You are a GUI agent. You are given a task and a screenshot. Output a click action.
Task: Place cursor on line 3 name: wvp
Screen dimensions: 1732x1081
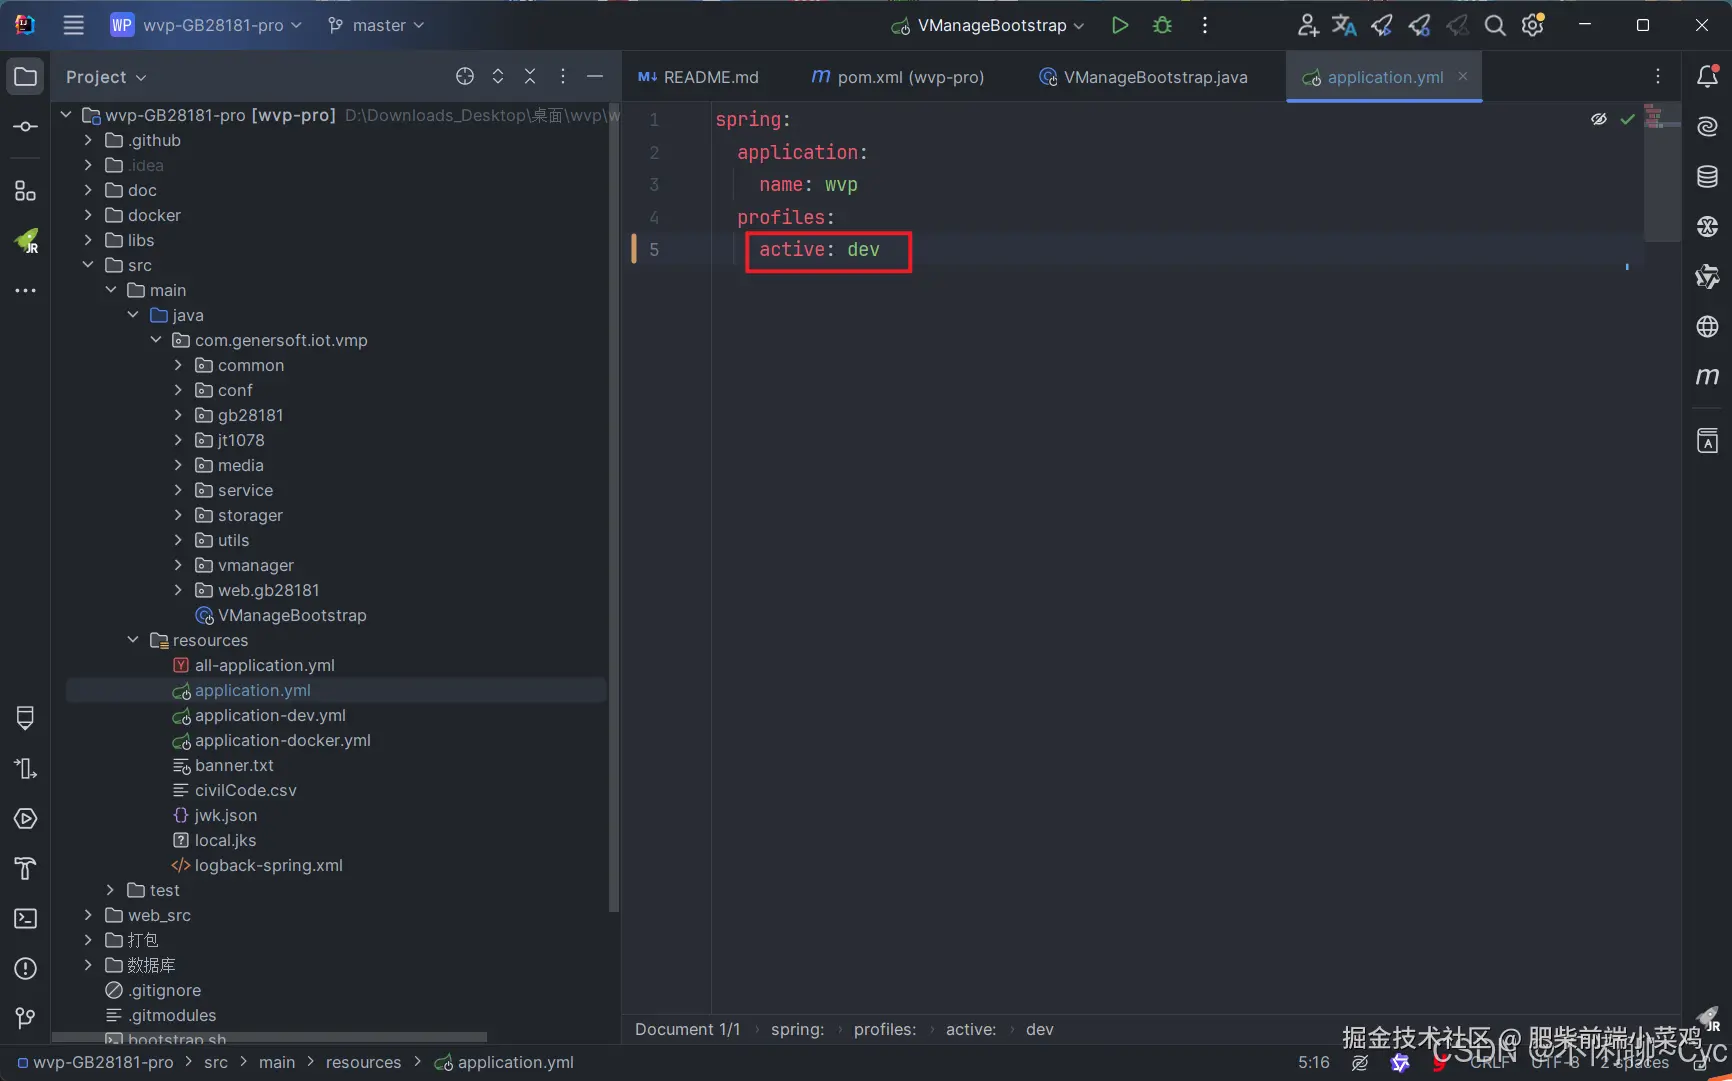click(x=808, y=184)
